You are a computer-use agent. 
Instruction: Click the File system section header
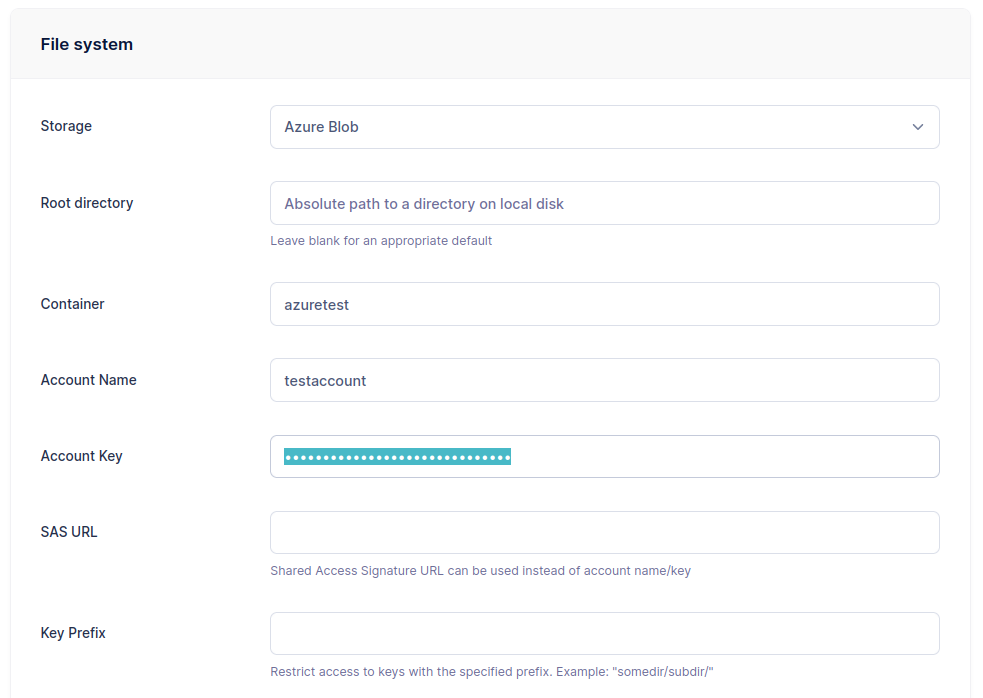click(86, 44)
